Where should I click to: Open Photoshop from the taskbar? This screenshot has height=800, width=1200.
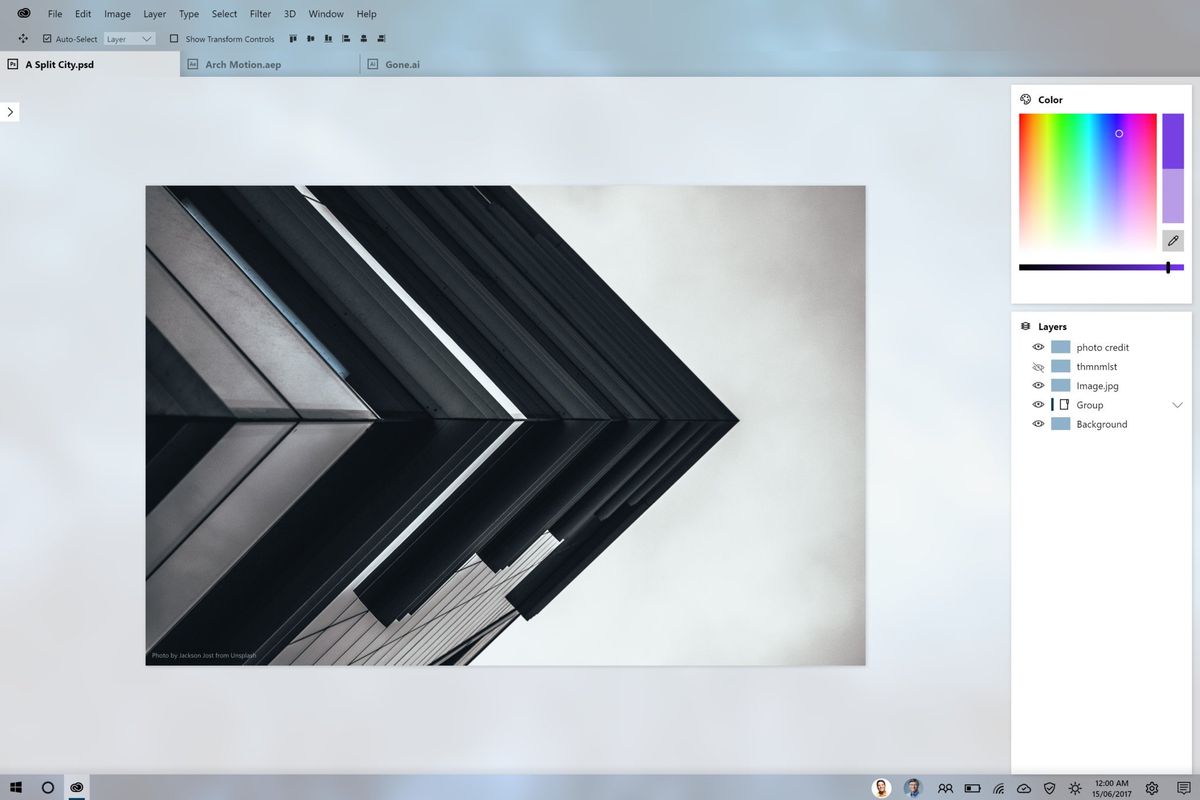(x=76, y=786)
